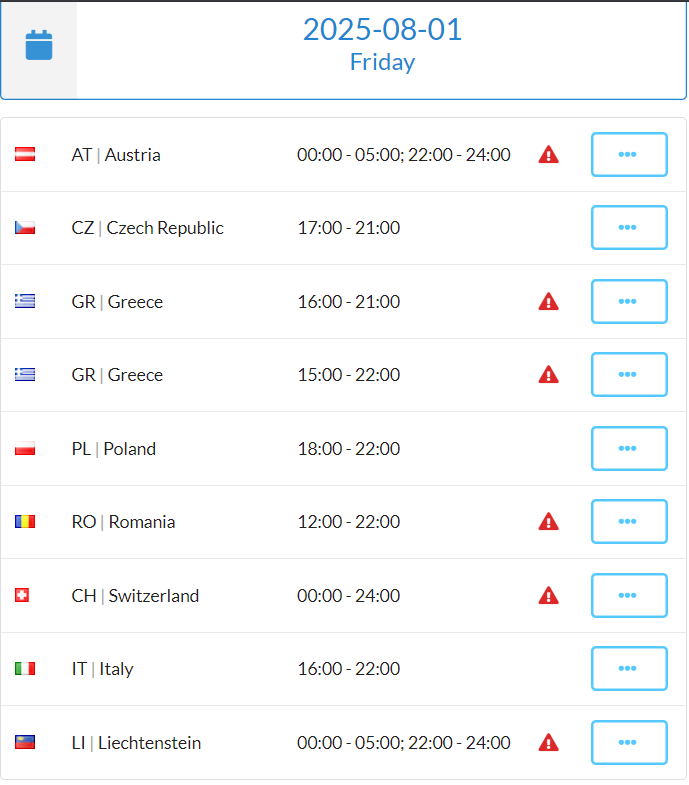Viewport: 689px width, 785px height.
Task: Click the Switzerland warning triangle icon
Action: 548,595
